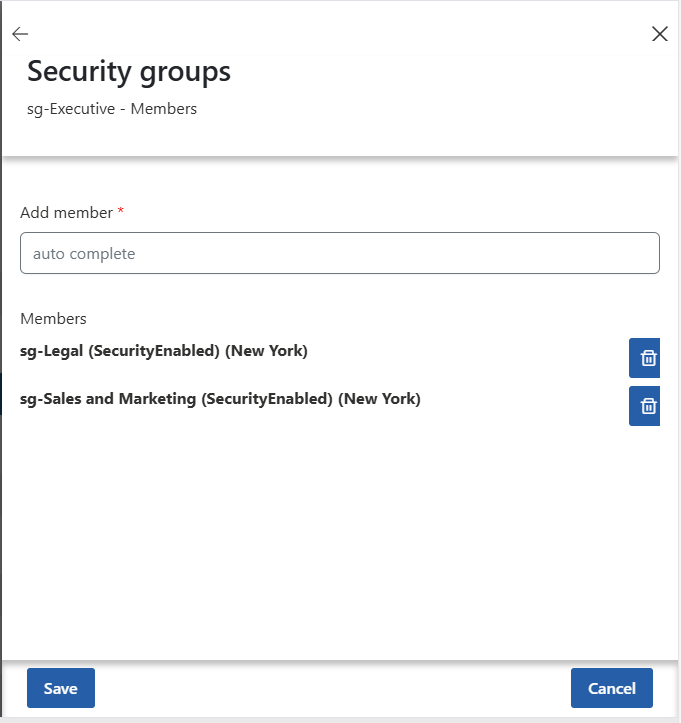The width and height of the screenshot is (681, 723).
Task: Save the sg-Executive member changes
Action: (60, 688)
